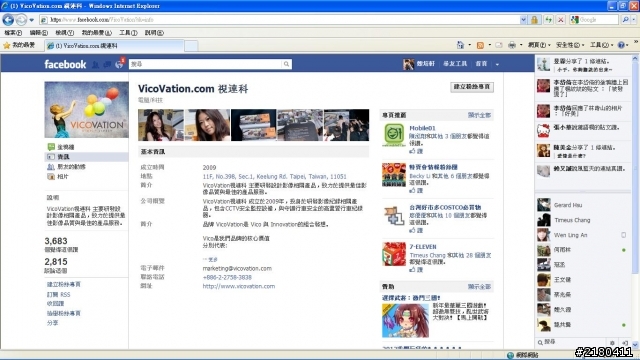Open the Tools (工具) menu in menu bar
This screenshot has width=640, height=360.
[128, 33]
